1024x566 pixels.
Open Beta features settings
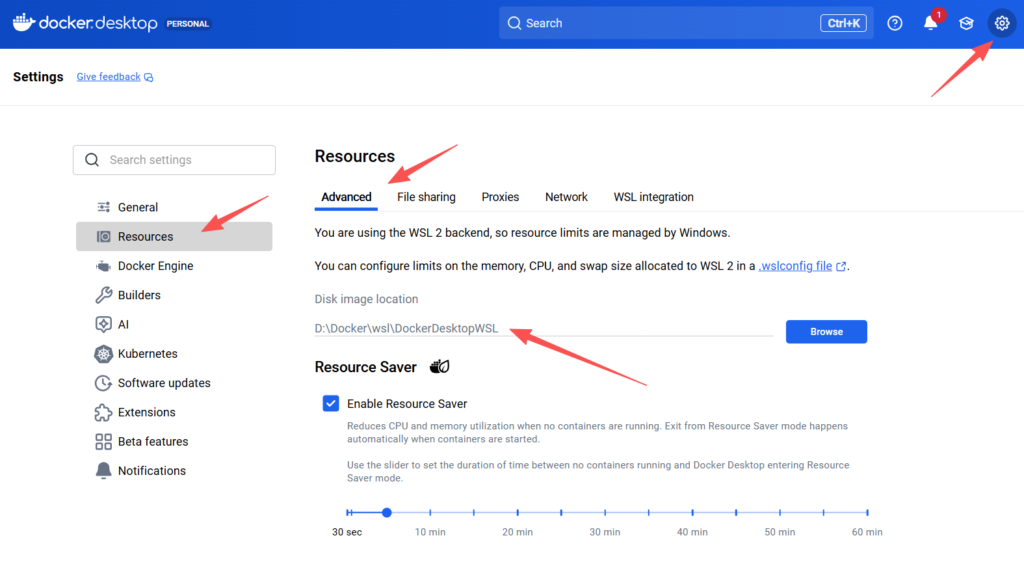[x=152, y=441]
